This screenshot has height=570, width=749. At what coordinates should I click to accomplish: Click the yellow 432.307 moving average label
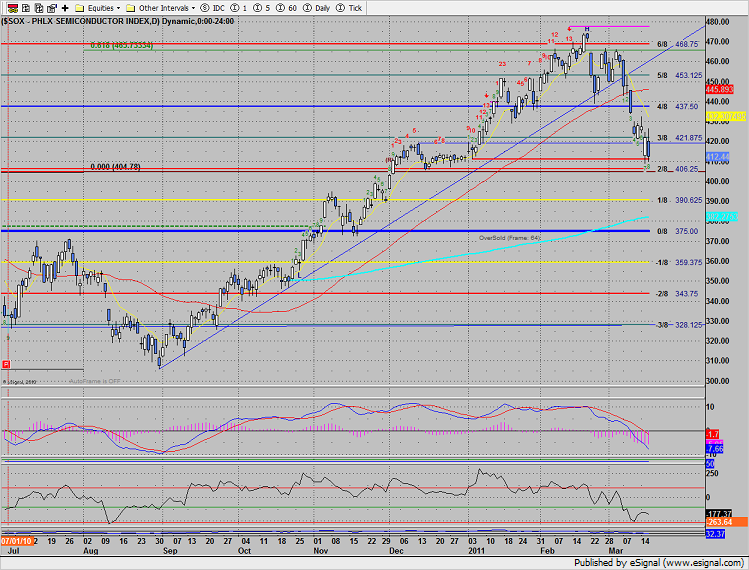(x=726, y=116)
